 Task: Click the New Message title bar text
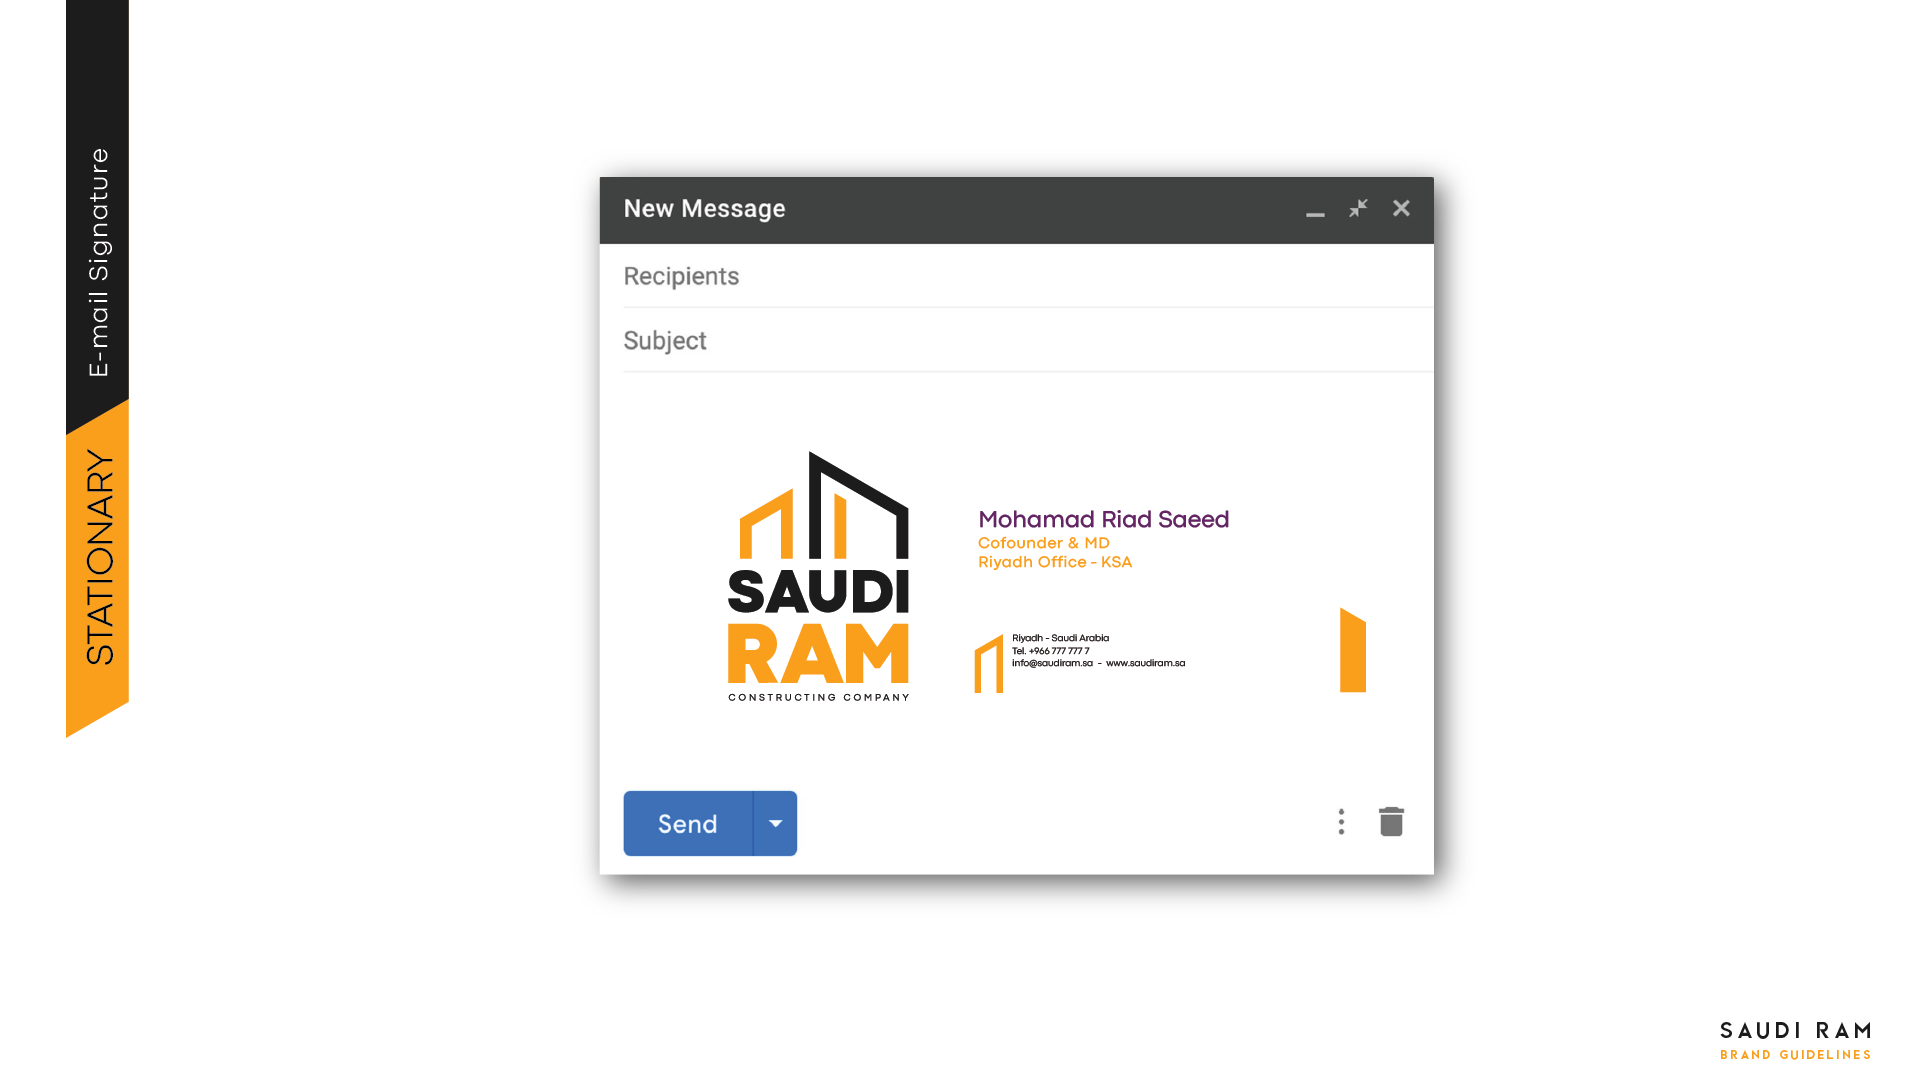(704, 209)
